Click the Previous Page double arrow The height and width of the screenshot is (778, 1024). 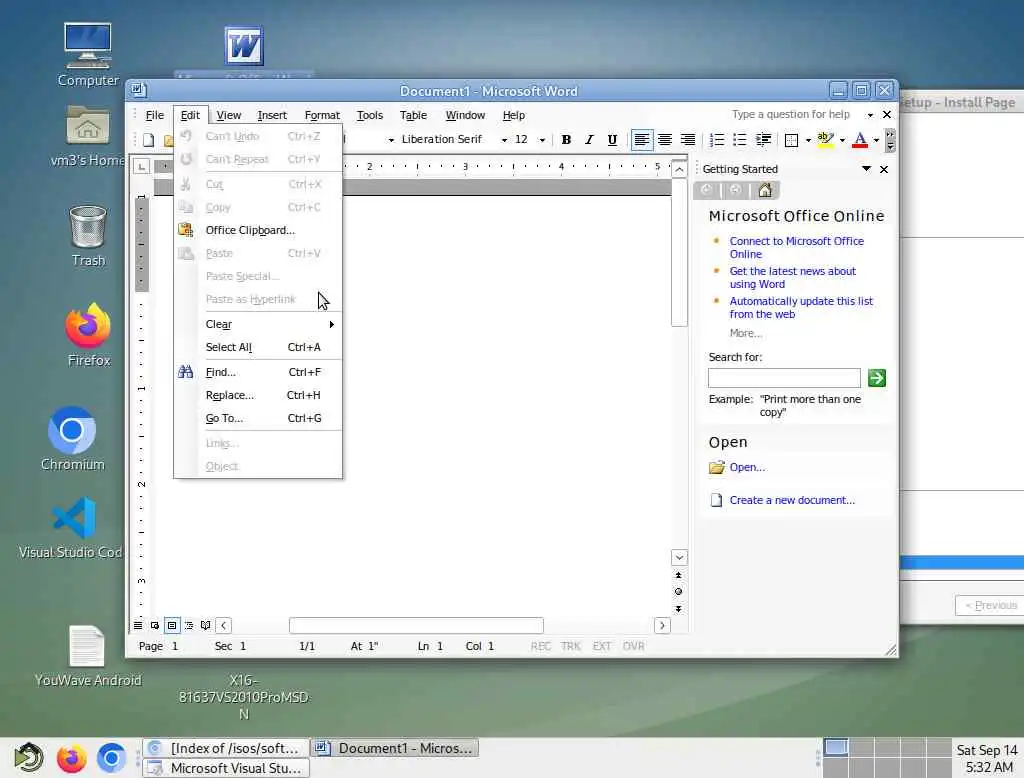click(679, 575)
